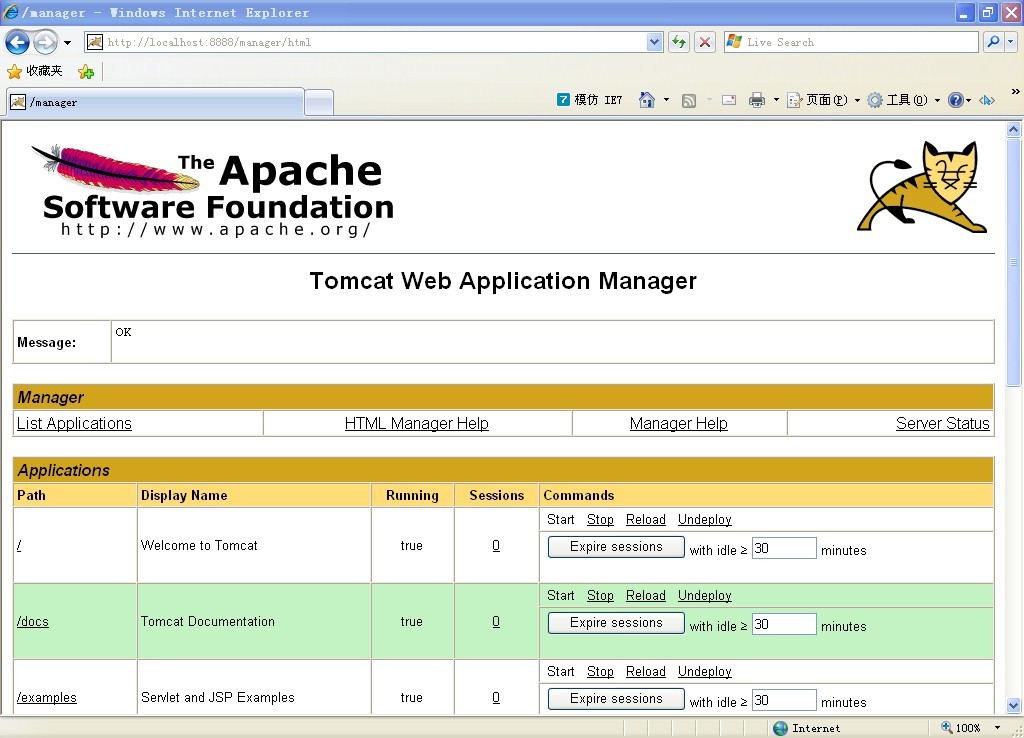Click the "Welcome to Tomcat" display name cell

point(254,545)
